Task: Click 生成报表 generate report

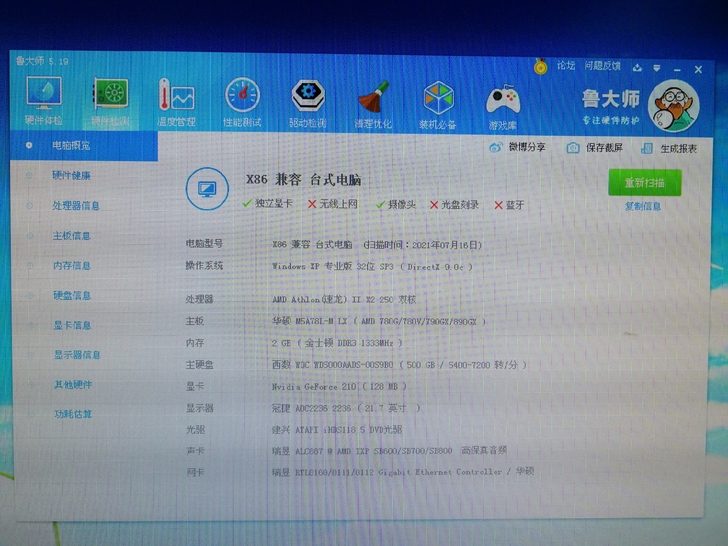Action: tap(678, 149)
